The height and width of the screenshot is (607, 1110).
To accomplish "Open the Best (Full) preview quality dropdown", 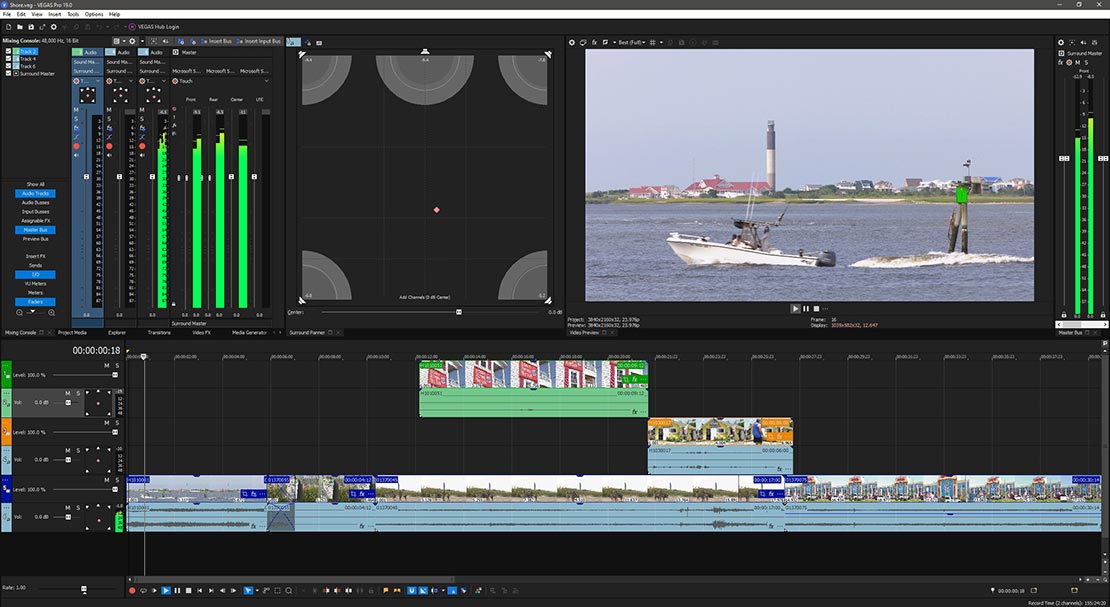I will 630,42.
